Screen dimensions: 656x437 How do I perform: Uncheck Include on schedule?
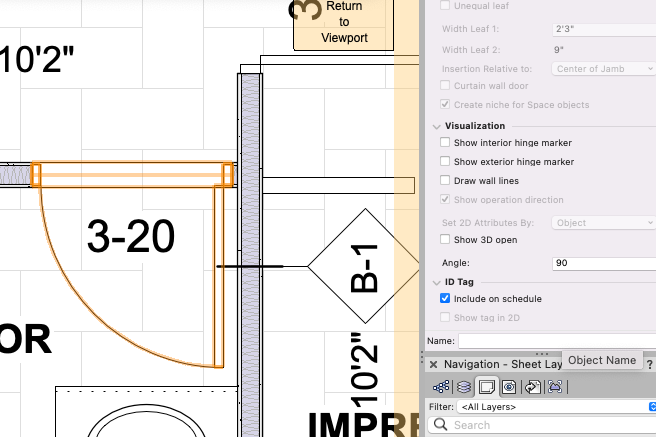[x=445, y=298]
